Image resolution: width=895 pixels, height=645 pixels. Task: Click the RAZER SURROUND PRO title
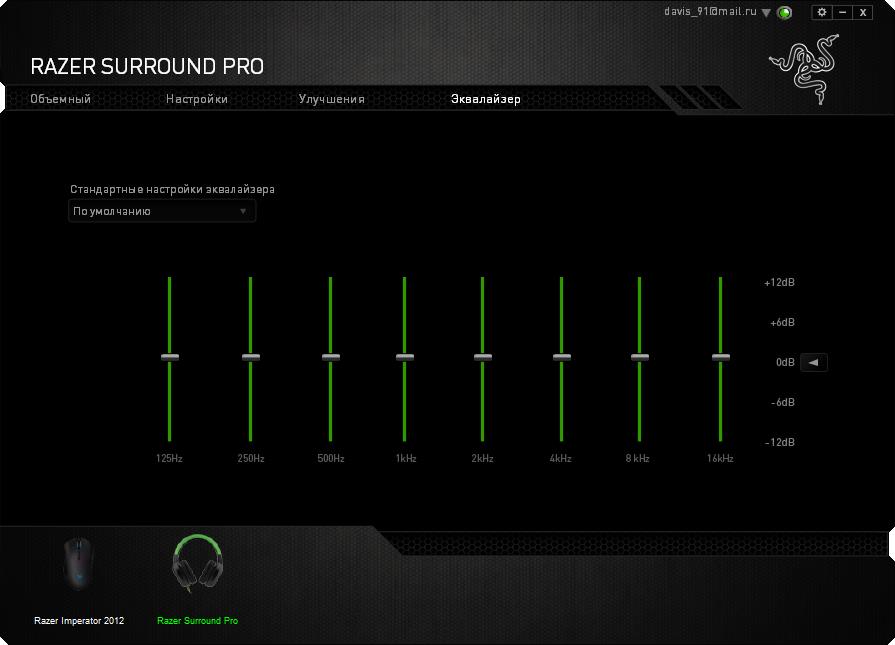(x=147, y=66)
